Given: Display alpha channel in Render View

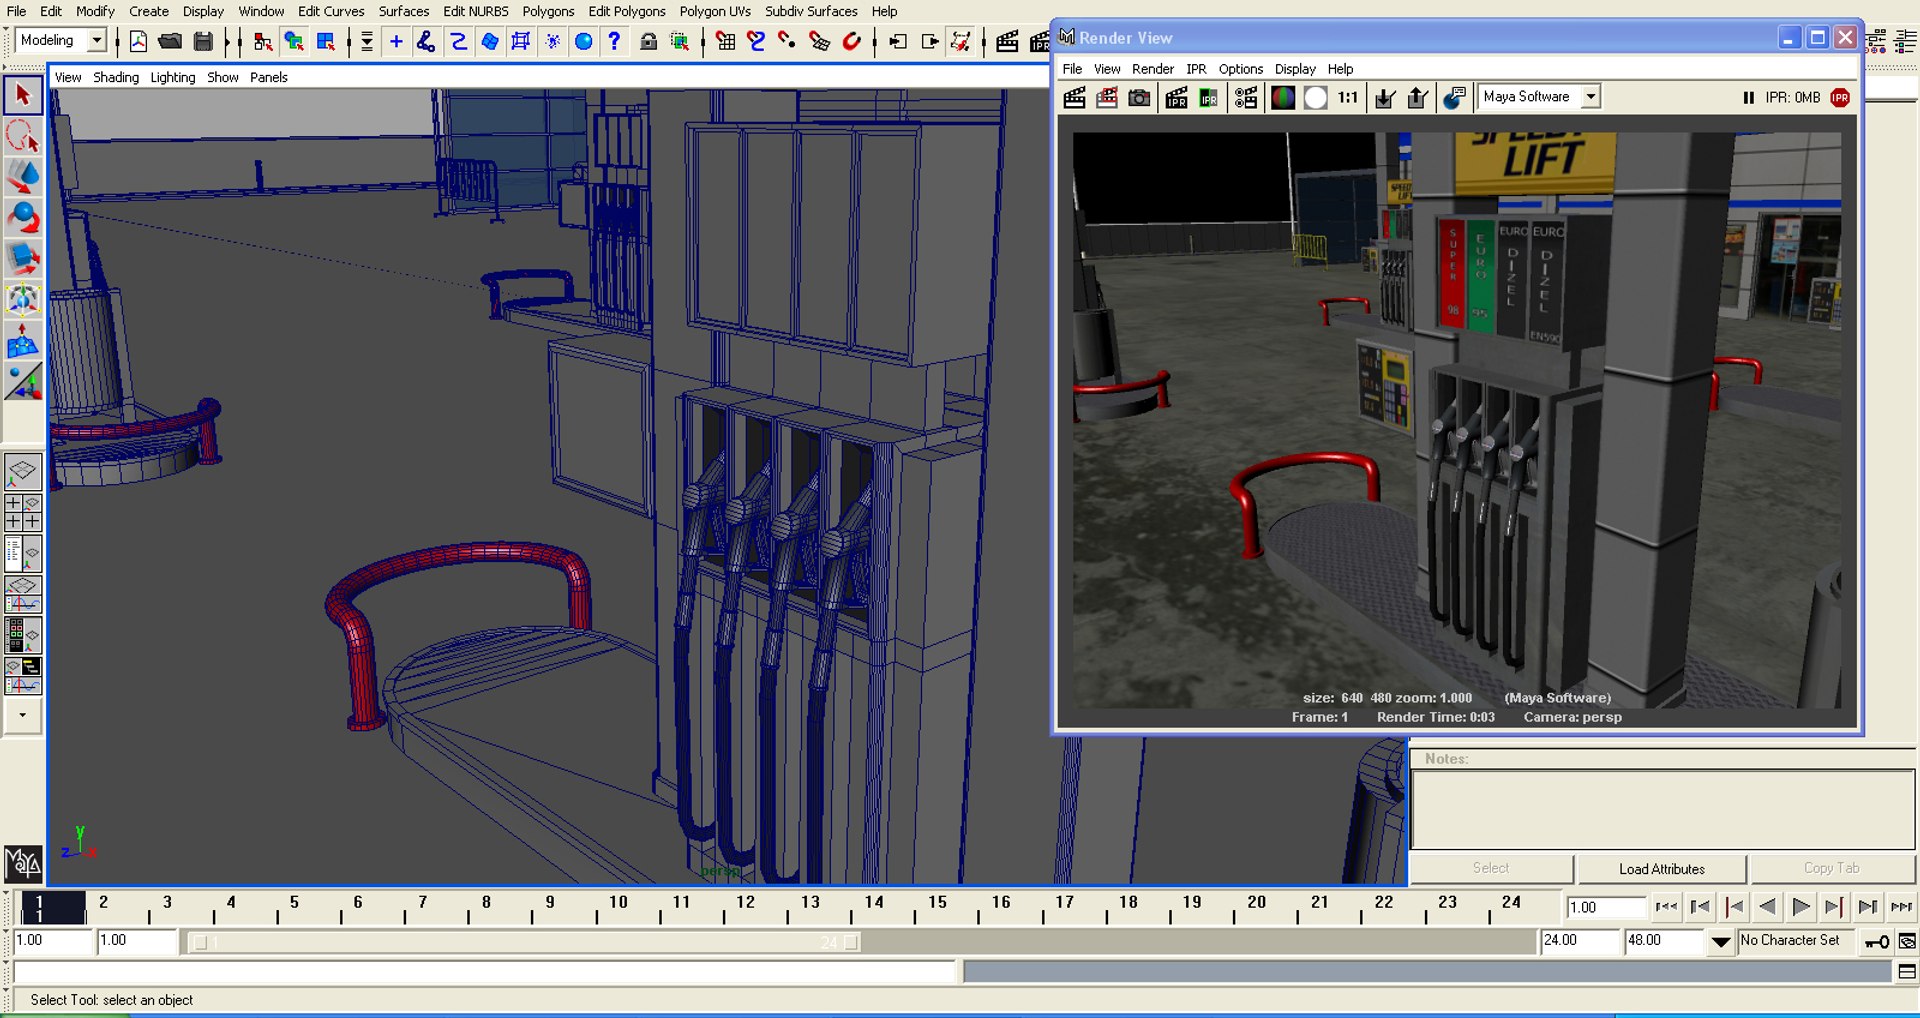Looking at the screenshot, I should tap(1316, 97).
